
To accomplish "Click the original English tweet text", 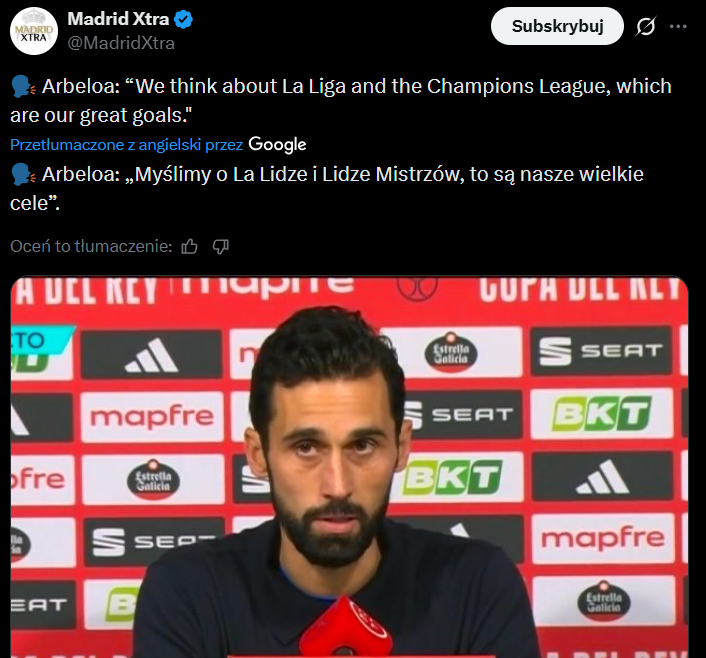I will [340, 100].
